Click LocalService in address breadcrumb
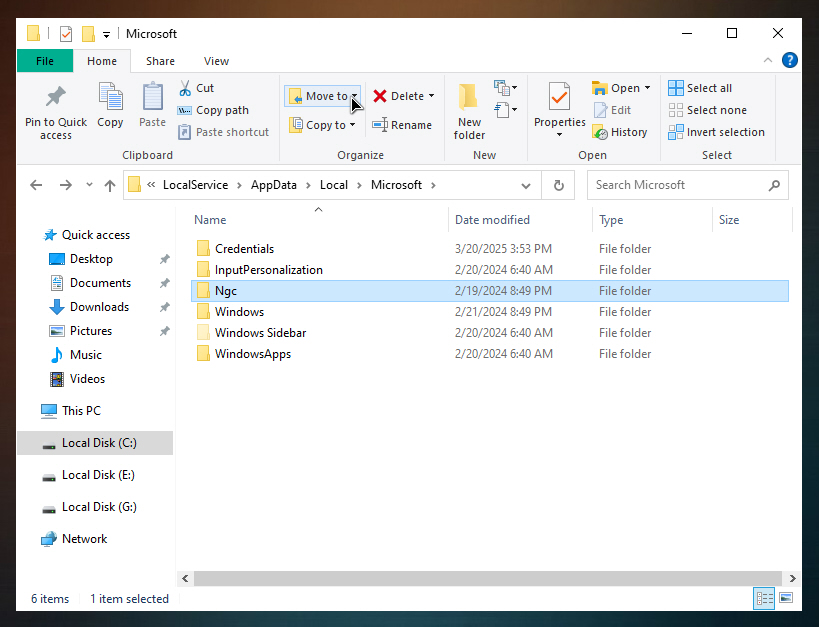819x627 pixels. pos(195,185)
